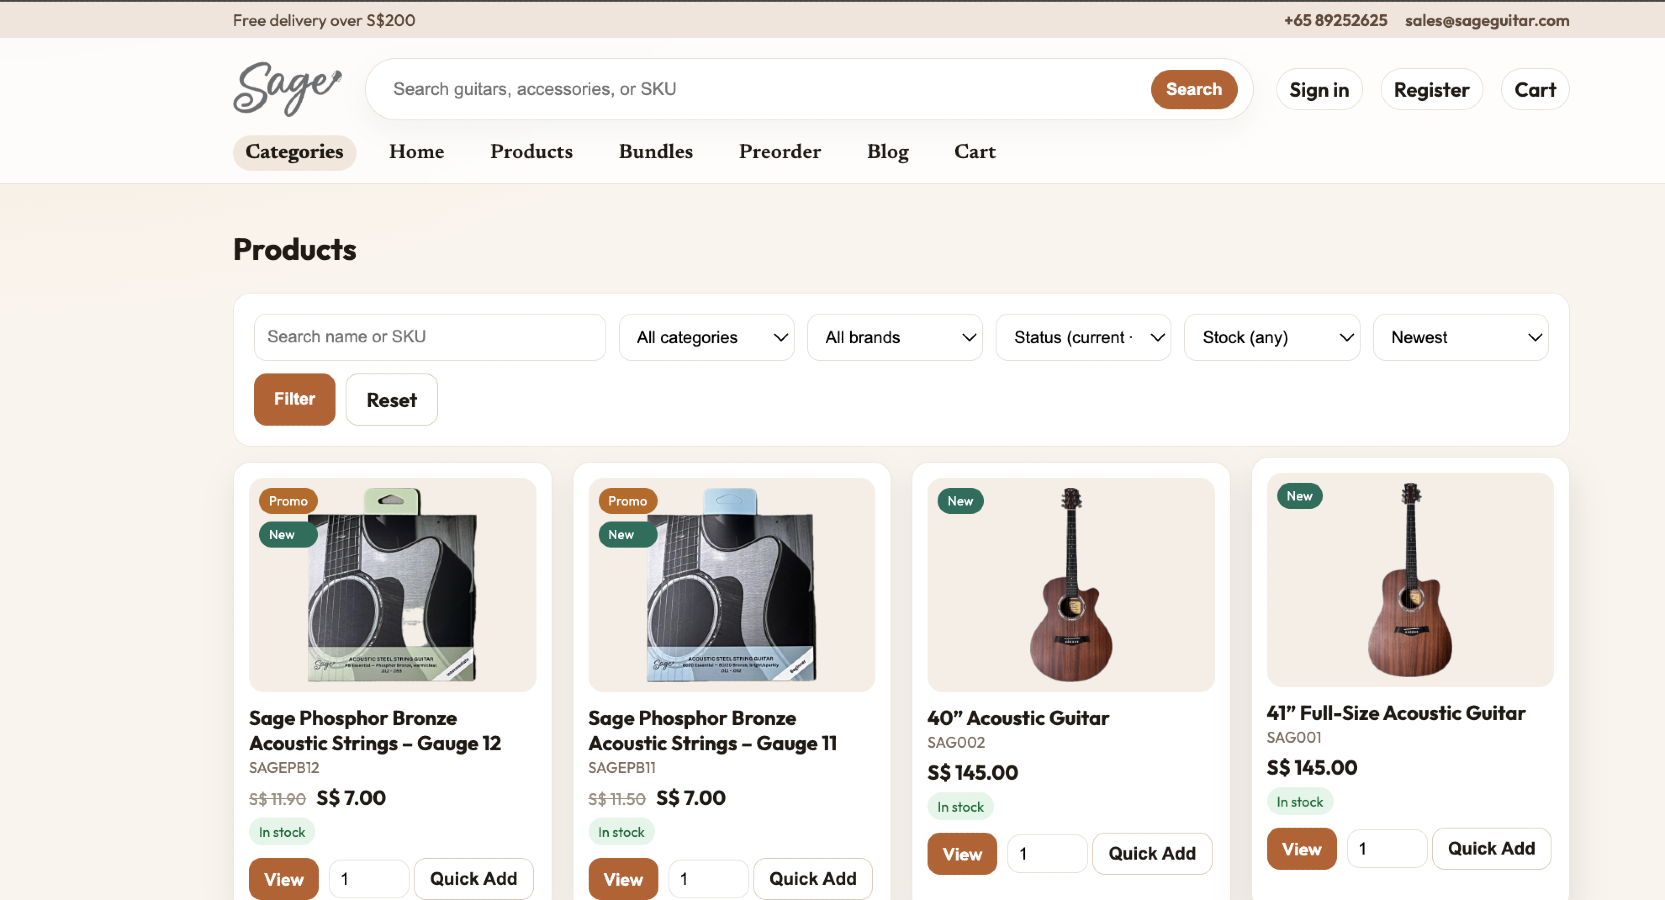Navigate to the Bundles section
The height and width of the screenshot is (900, 1665).
click(655, 152)
